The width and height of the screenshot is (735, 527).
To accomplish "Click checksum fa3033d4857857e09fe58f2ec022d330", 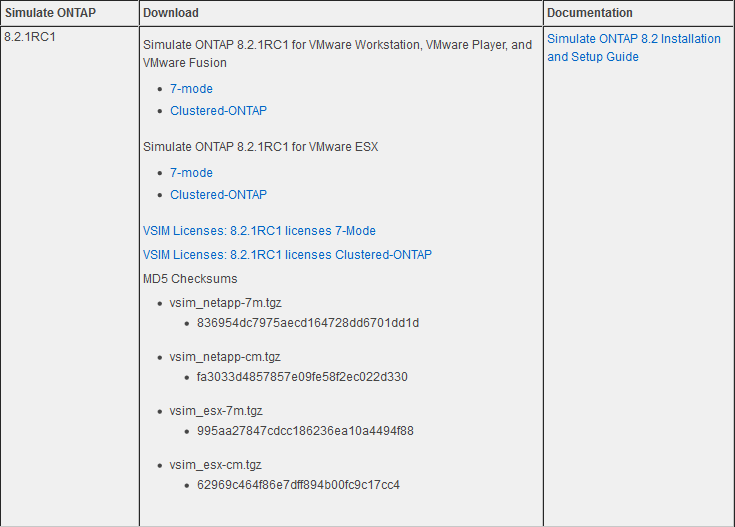I will pos(302,377).
